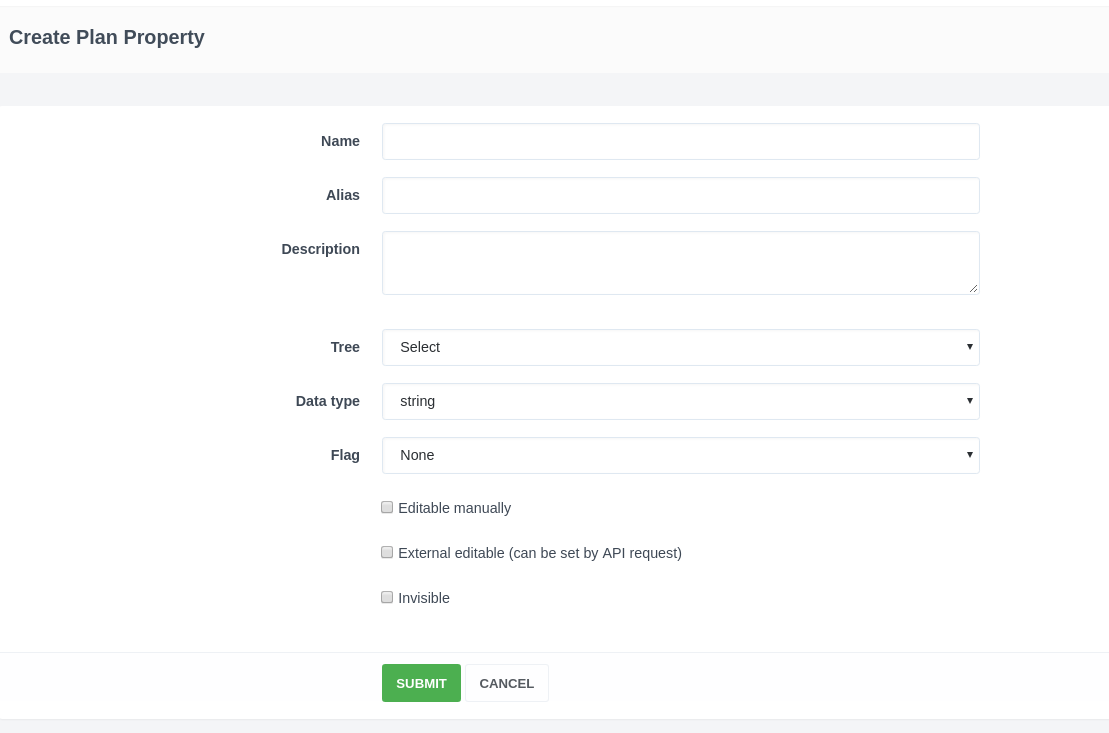Screen dimensions: 1109x733
Task: Enable the Editable manually checkbox
Action: coord(387,507)
